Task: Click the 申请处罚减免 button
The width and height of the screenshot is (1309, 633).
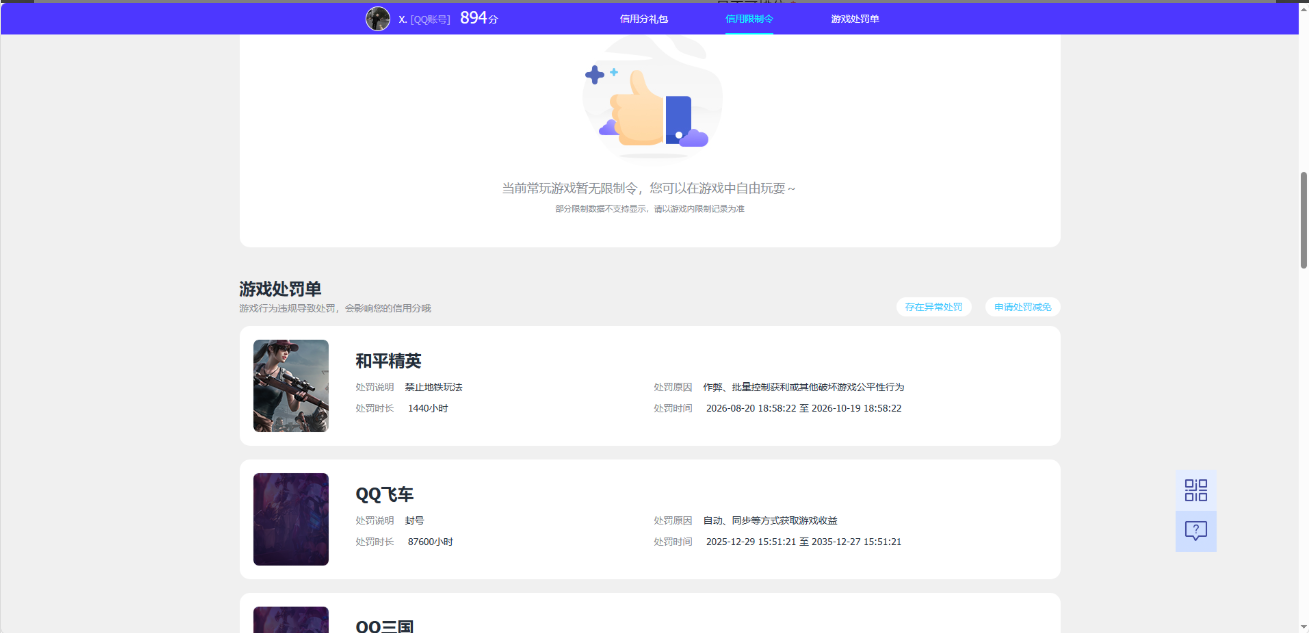Action: click(1022, 307)
